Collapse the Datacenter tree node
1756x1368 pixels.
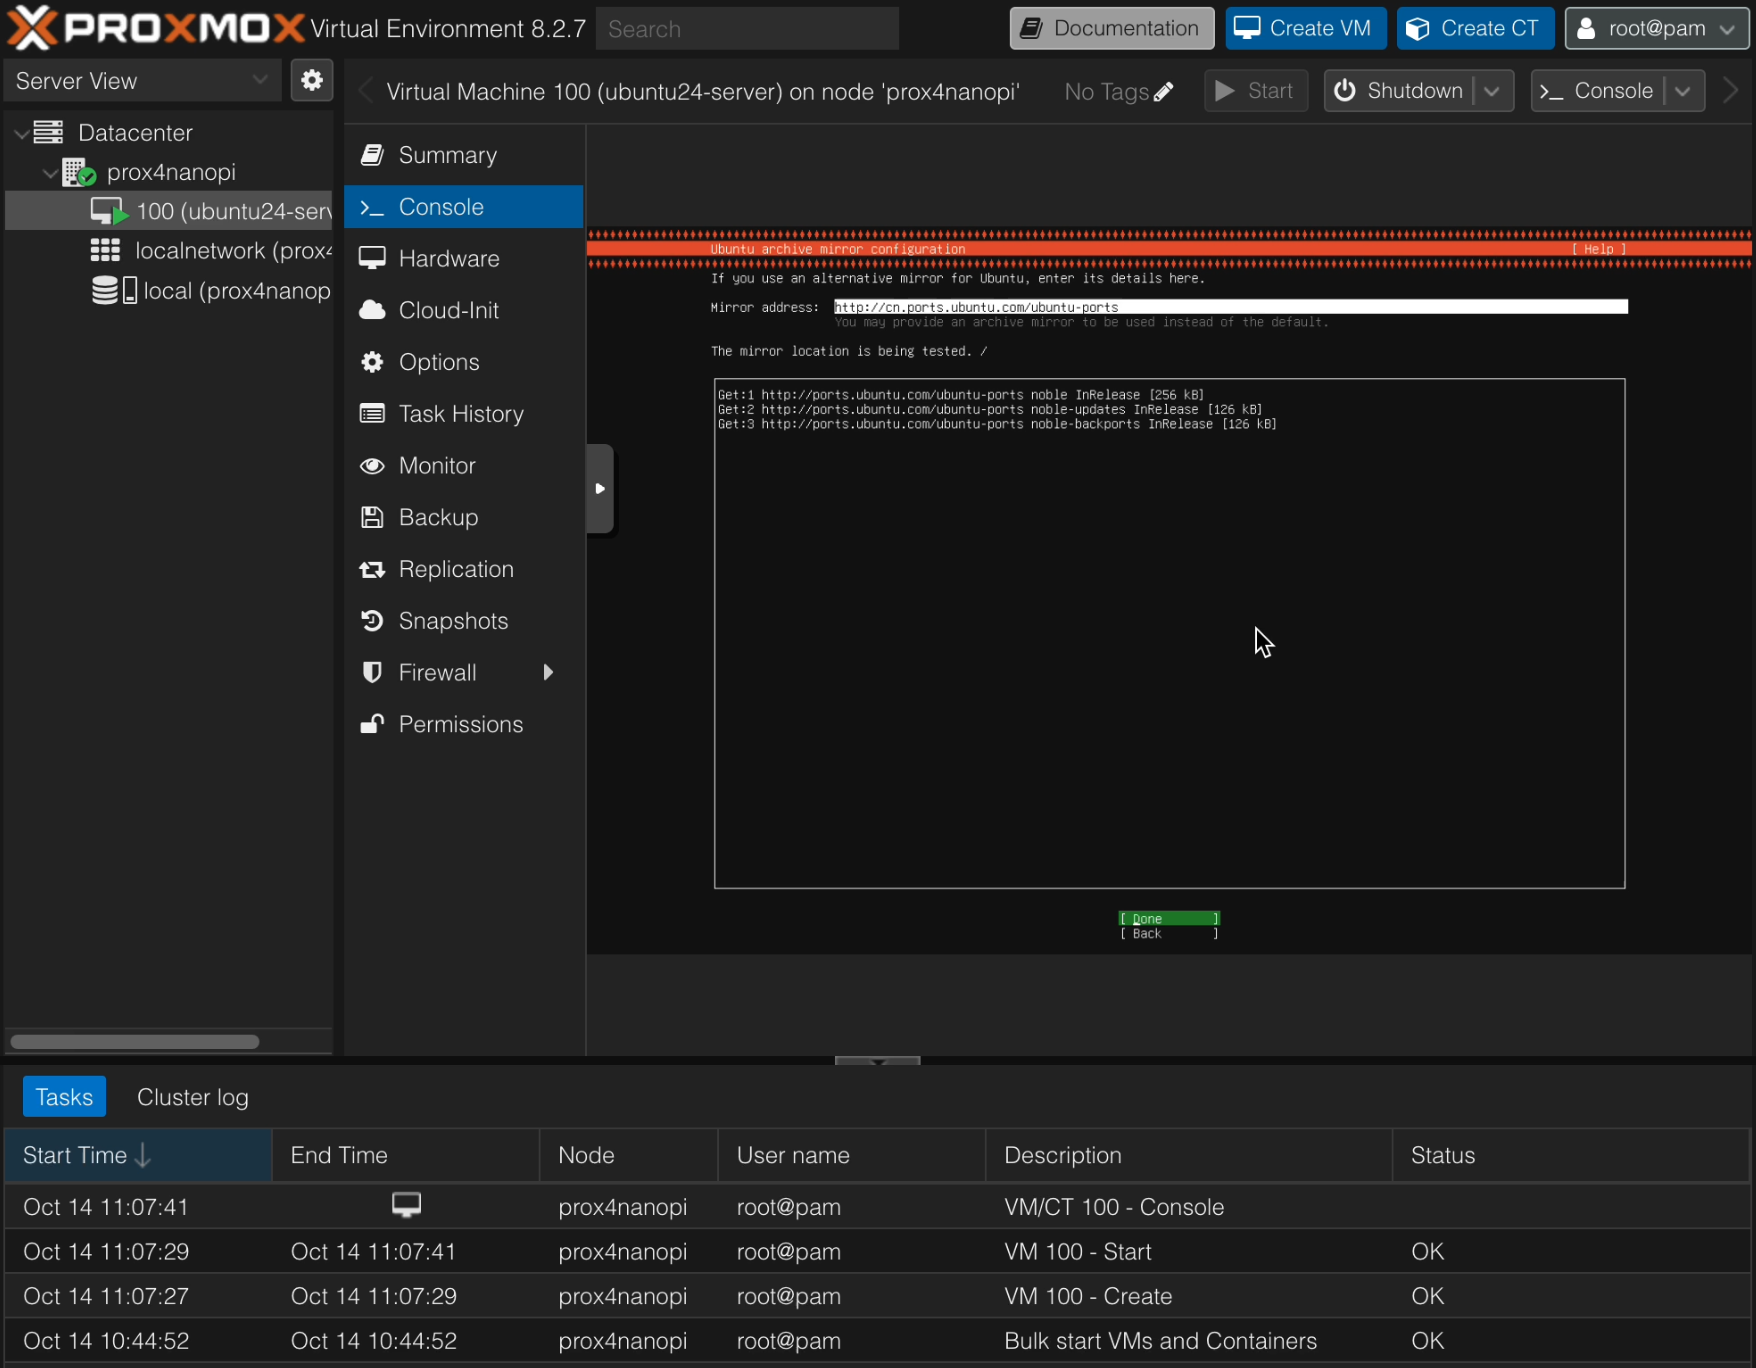coord(21,133)
